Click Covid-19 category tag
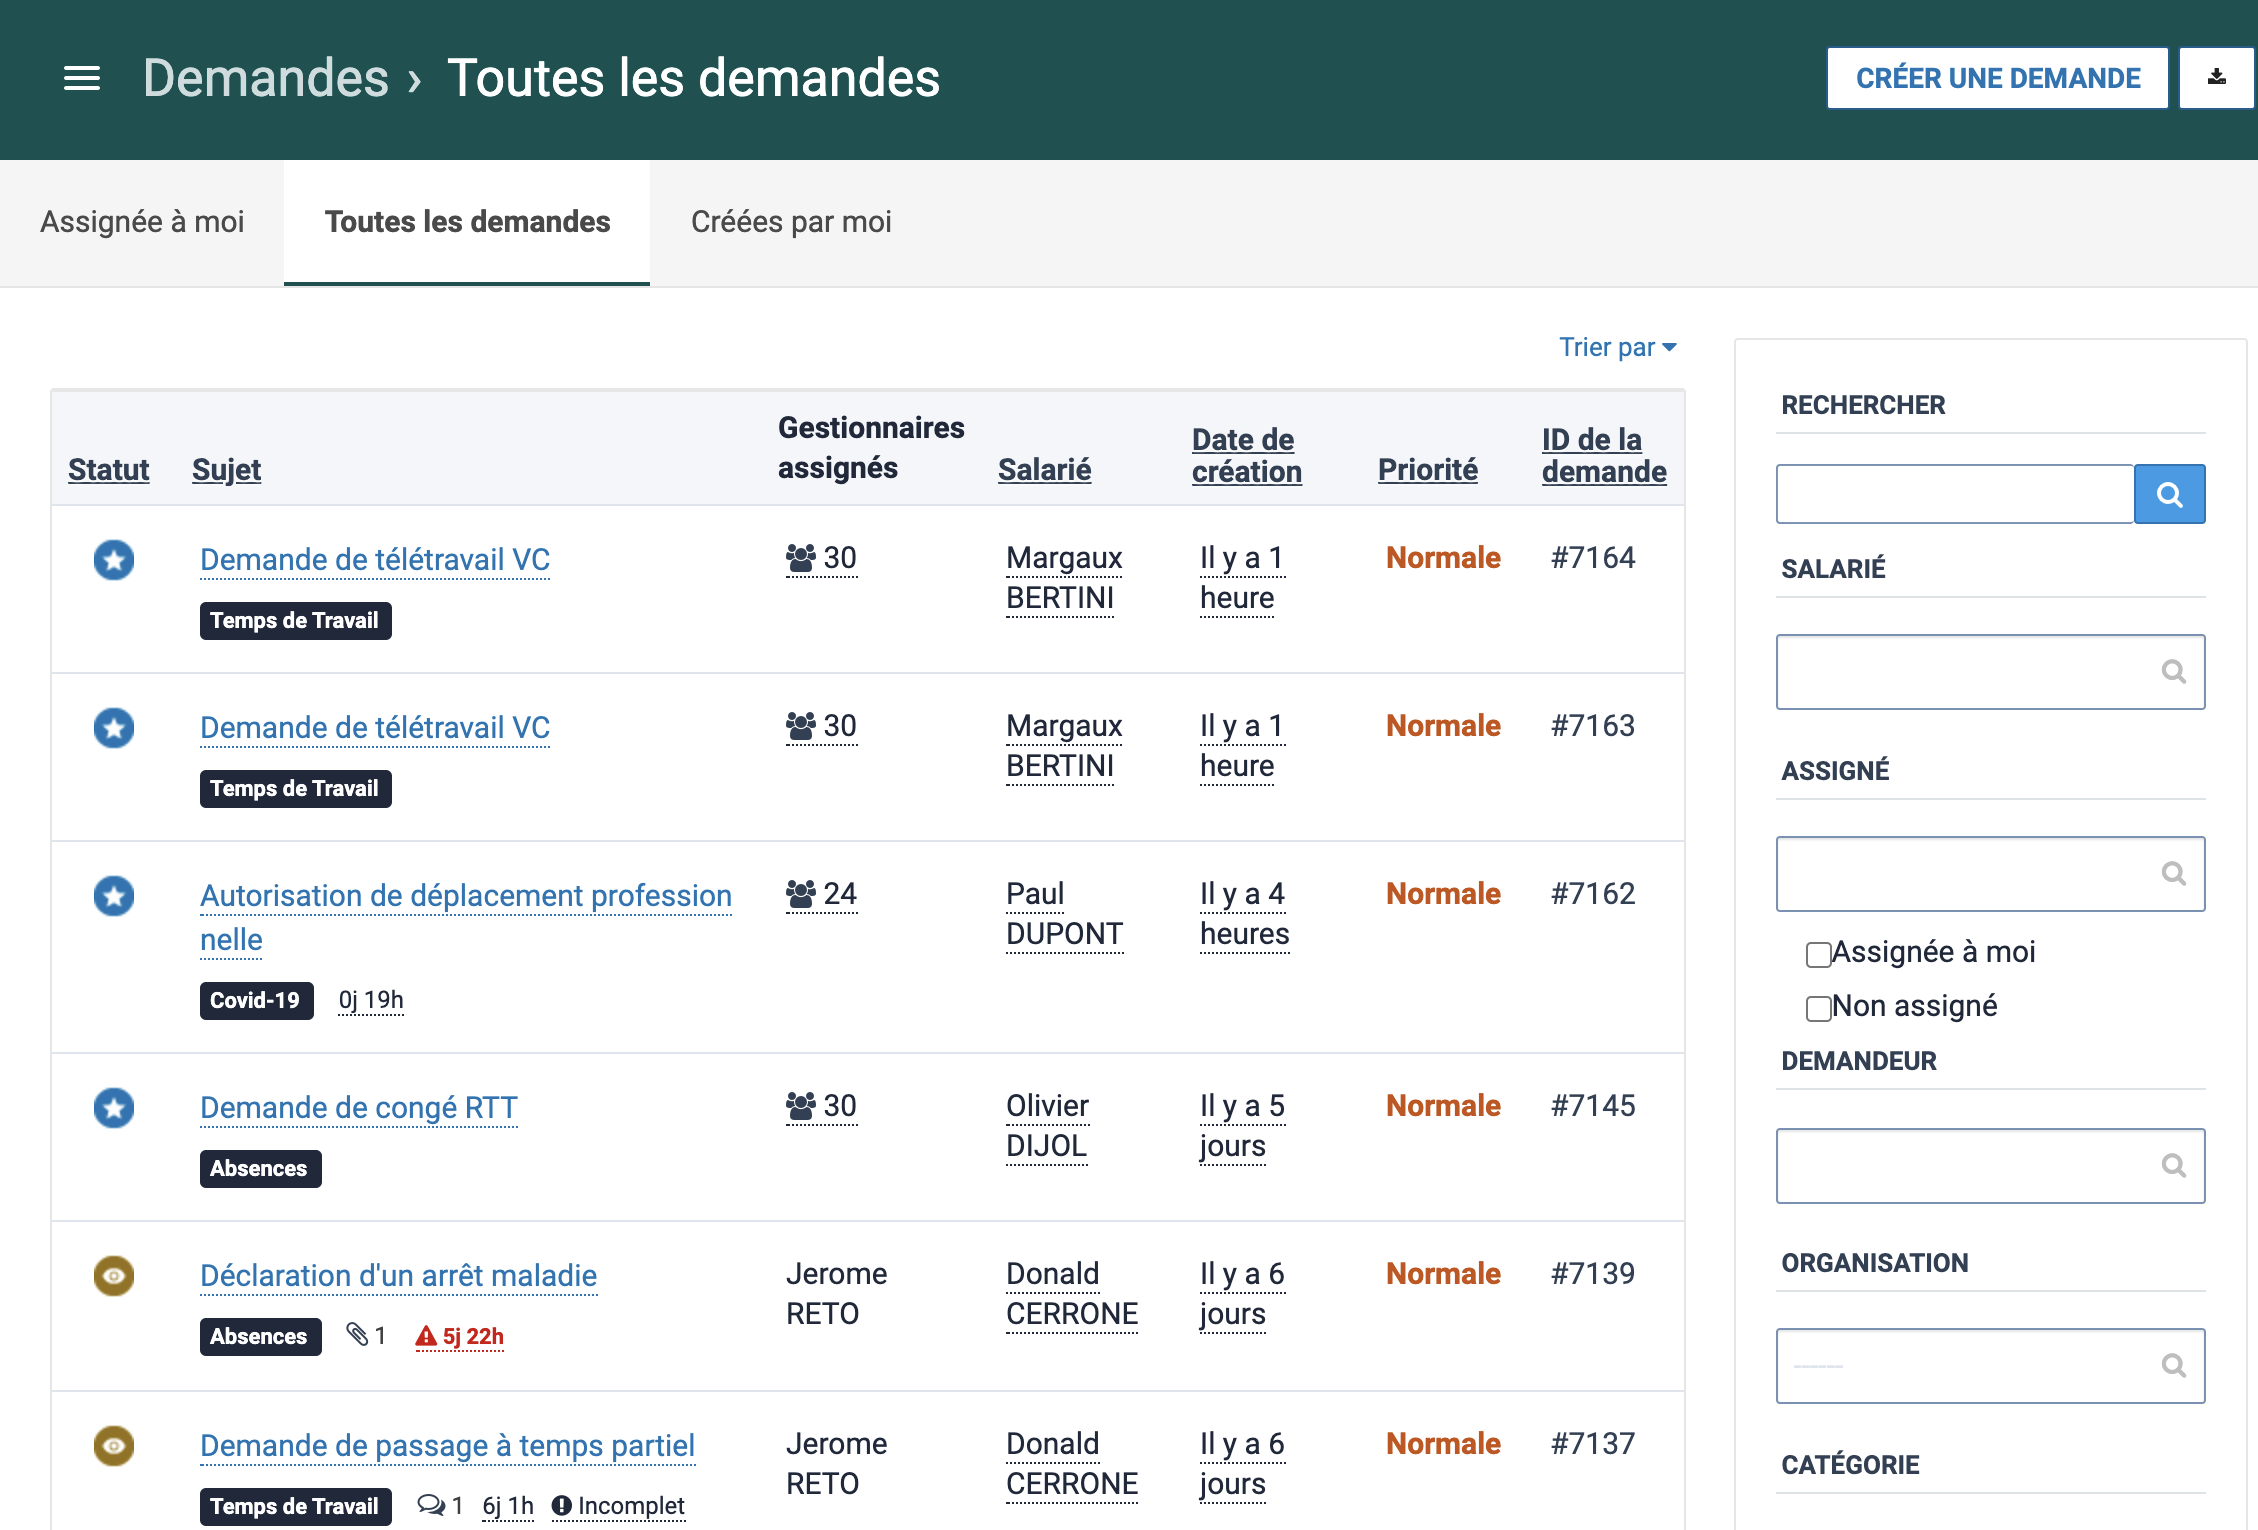The height and width of the screenshot is (1530, 2258). pyautogui.click(x=256, y=1000)
